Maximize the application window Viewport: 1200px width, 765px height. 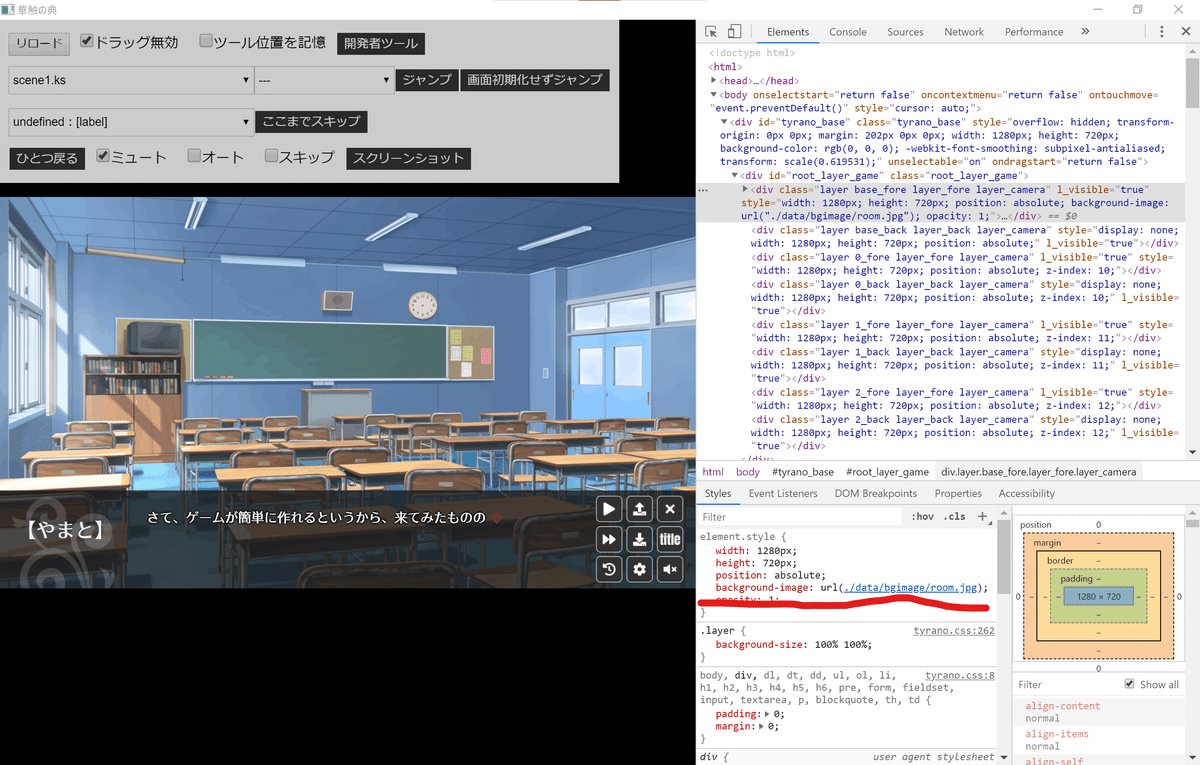click(x=1138, y=9)
